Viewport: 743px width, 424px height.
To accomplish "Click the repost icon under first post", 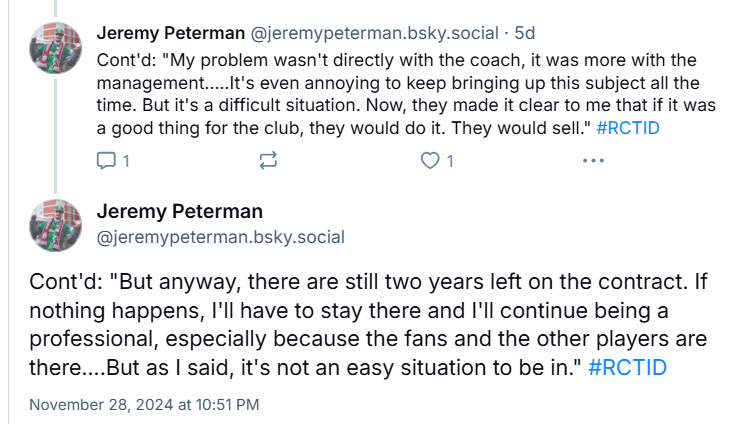I will [x=268, y=160].
